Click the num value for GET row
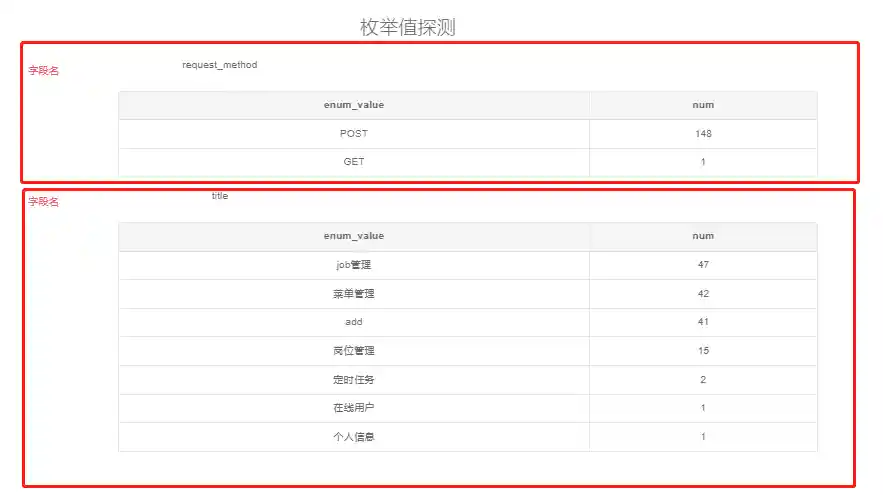Viewport: 883px width, 495px height. [x=703, y=162]
